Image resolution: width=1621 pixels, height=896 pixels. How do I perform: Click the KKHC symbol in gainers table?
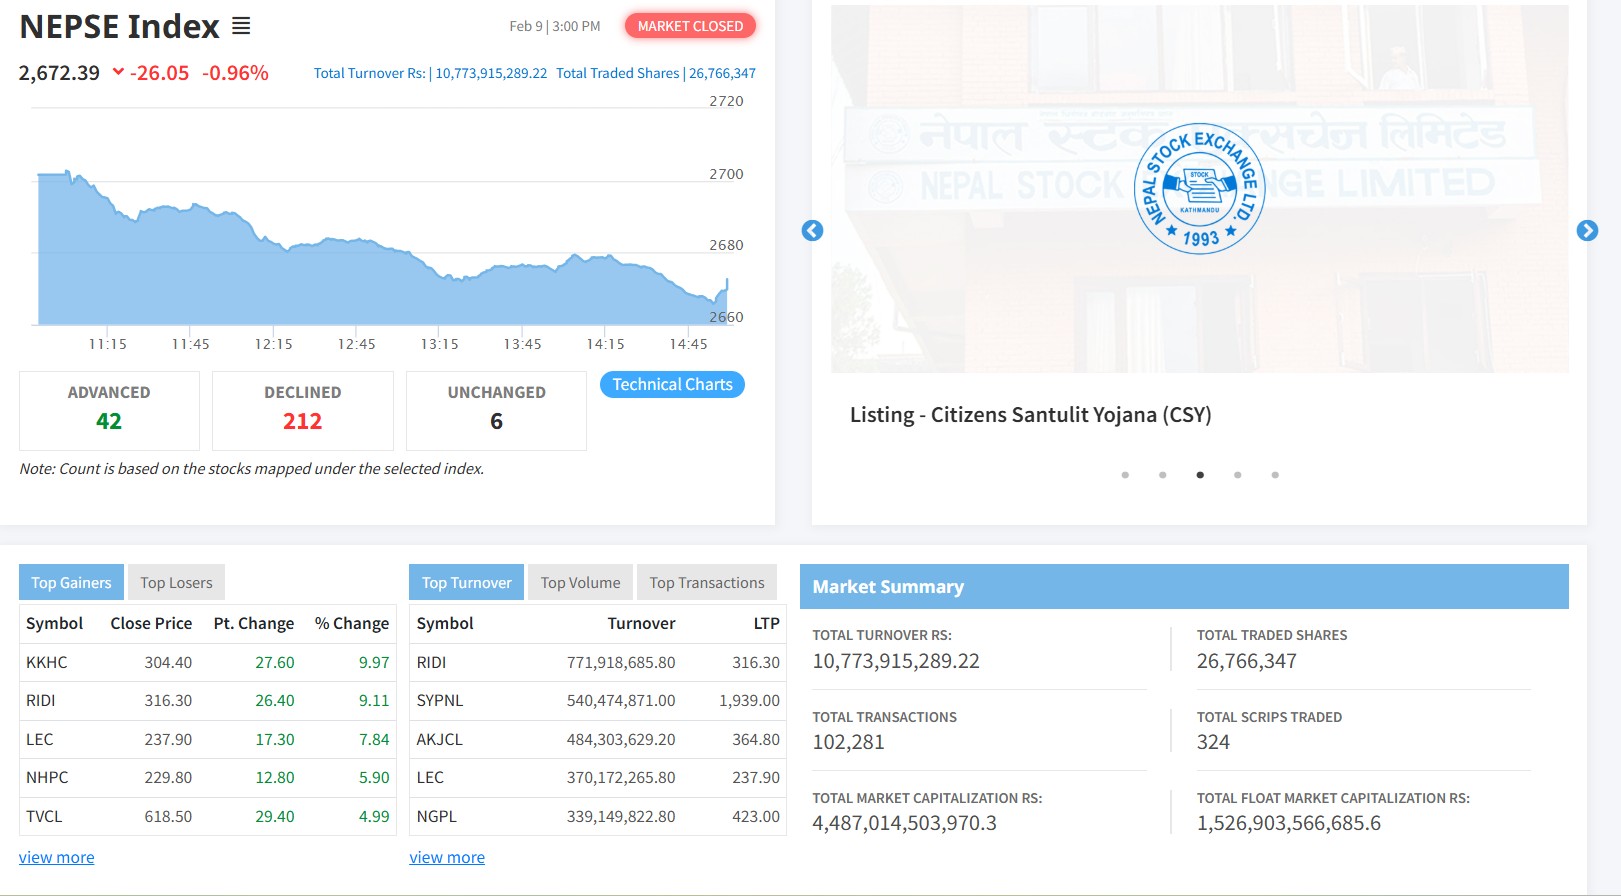tap(47, 663)
